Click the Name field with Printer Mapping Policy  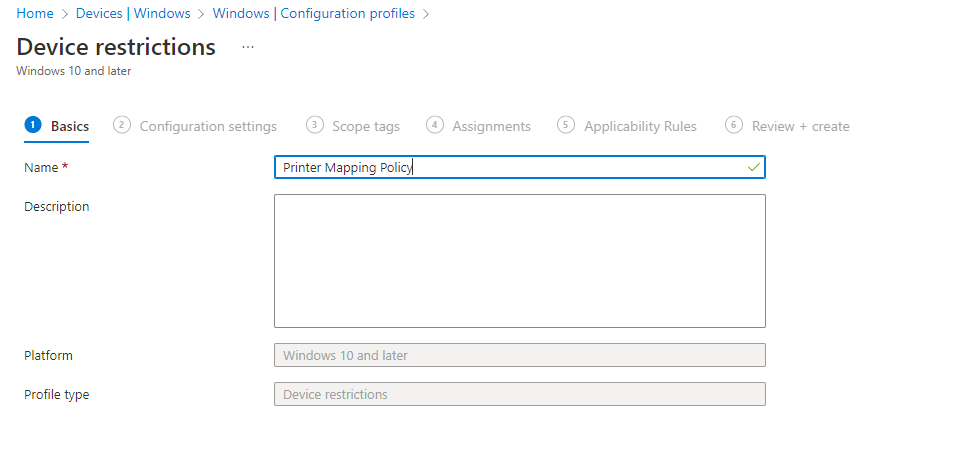click(519, 167)
